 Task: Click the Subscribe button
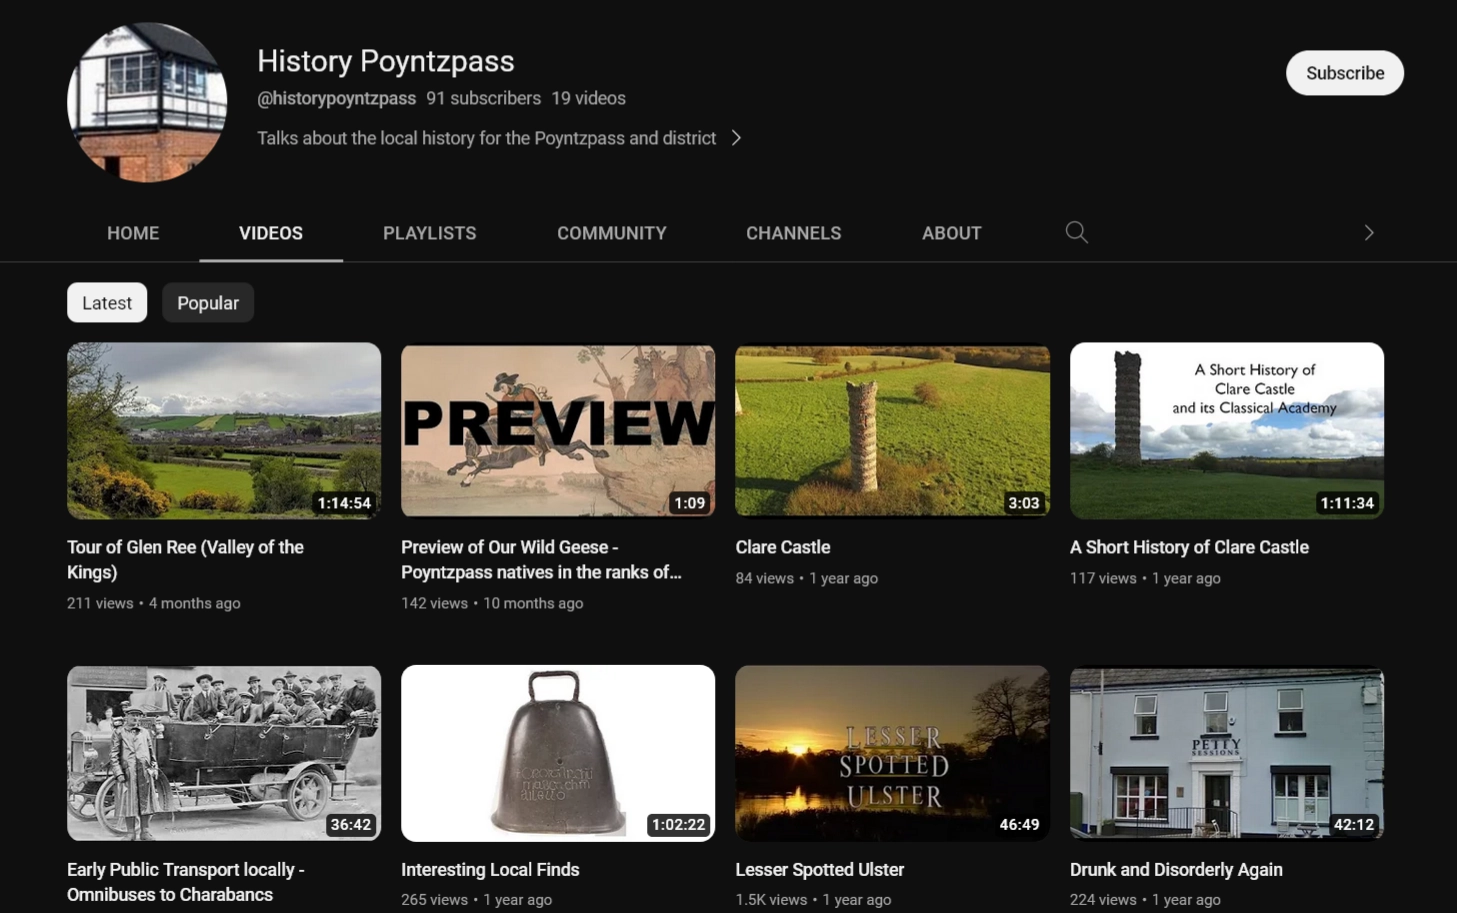(x=1344, y=72)
